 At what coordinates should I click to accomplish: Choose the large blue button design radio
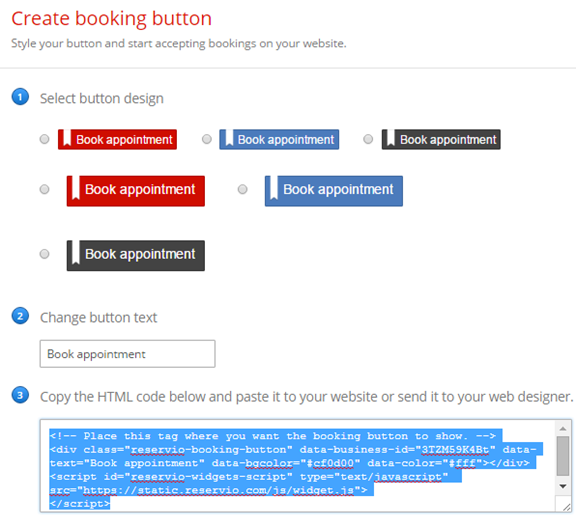point(242,189)
